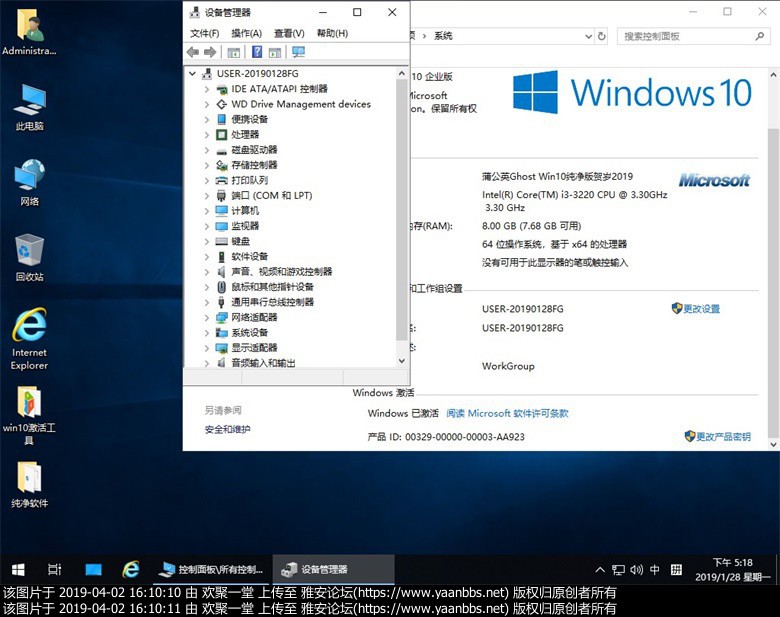Open the address bar history dropdown arrow
Screen dimensions: 780x617
(x=588, y=36)
